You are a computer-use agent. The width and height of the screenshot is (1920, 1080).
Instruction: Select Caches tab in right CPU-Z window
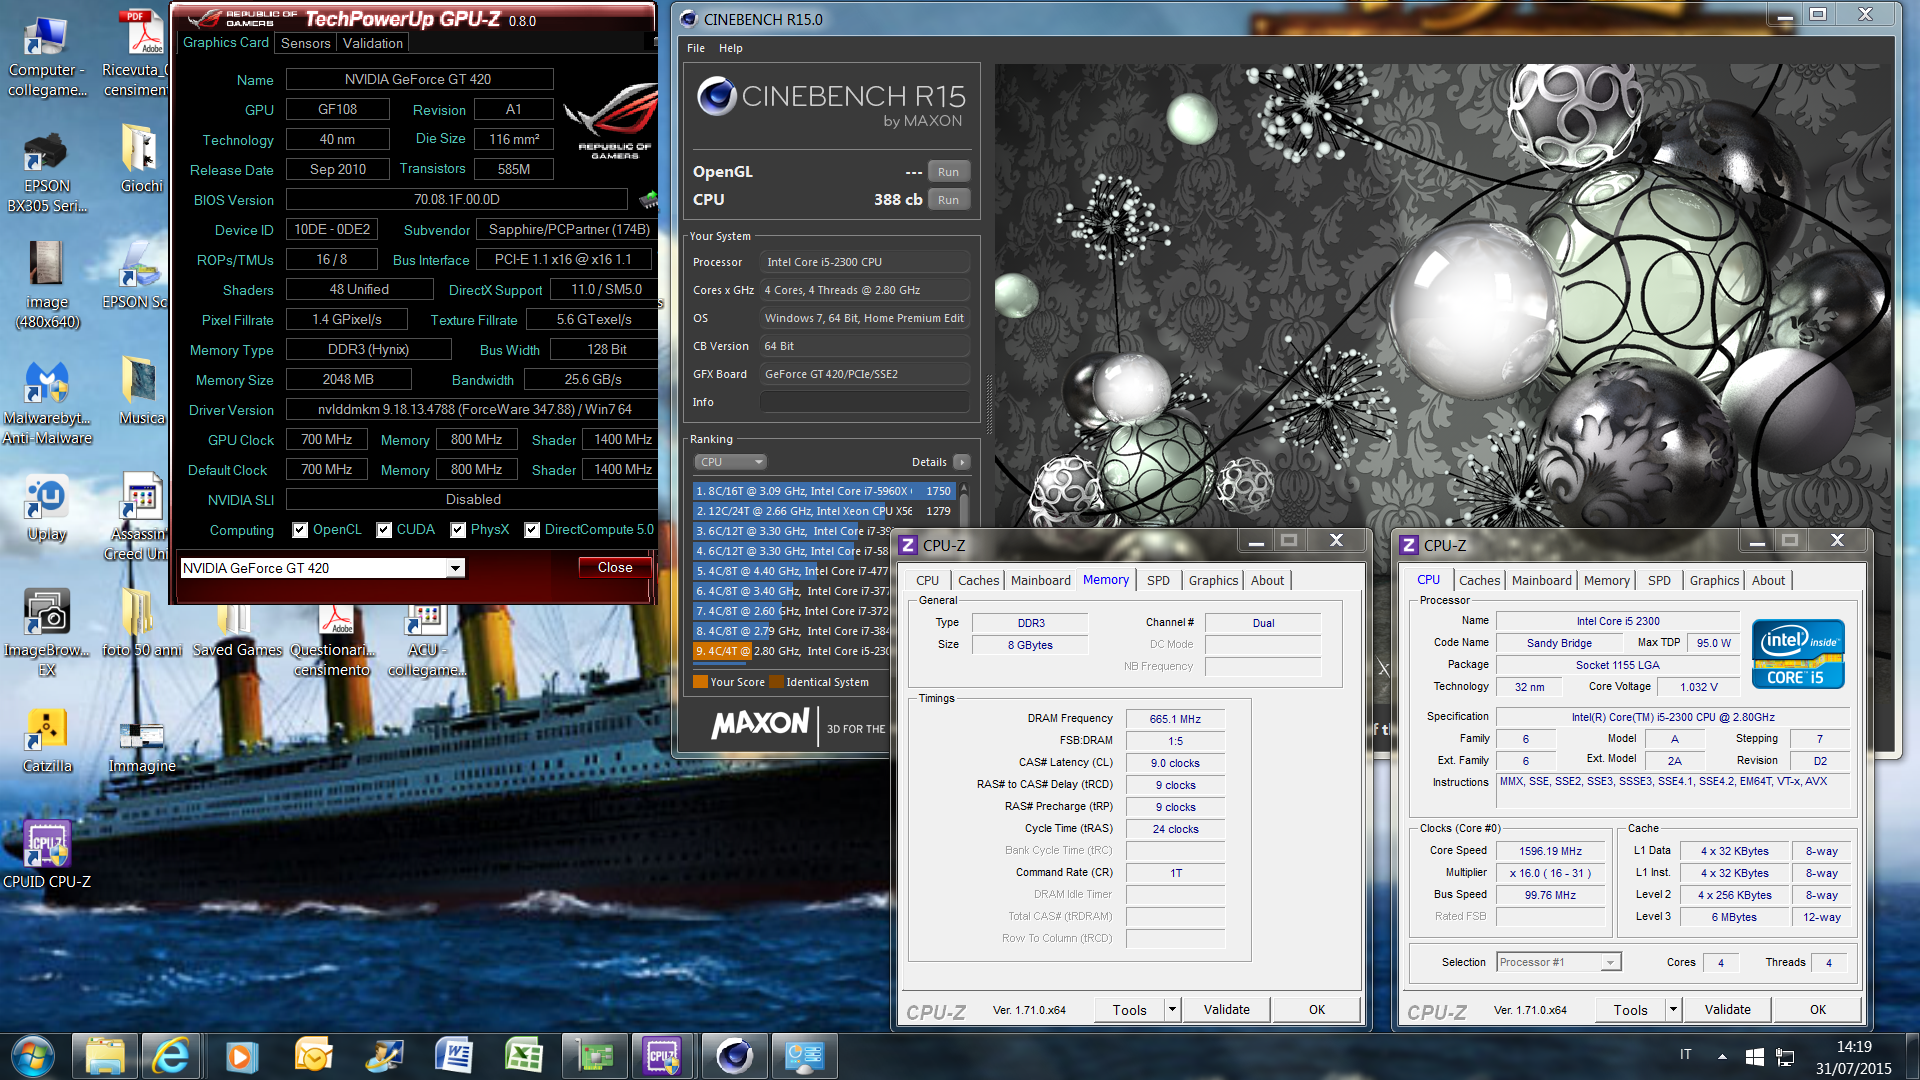[x=1479, y=580]
